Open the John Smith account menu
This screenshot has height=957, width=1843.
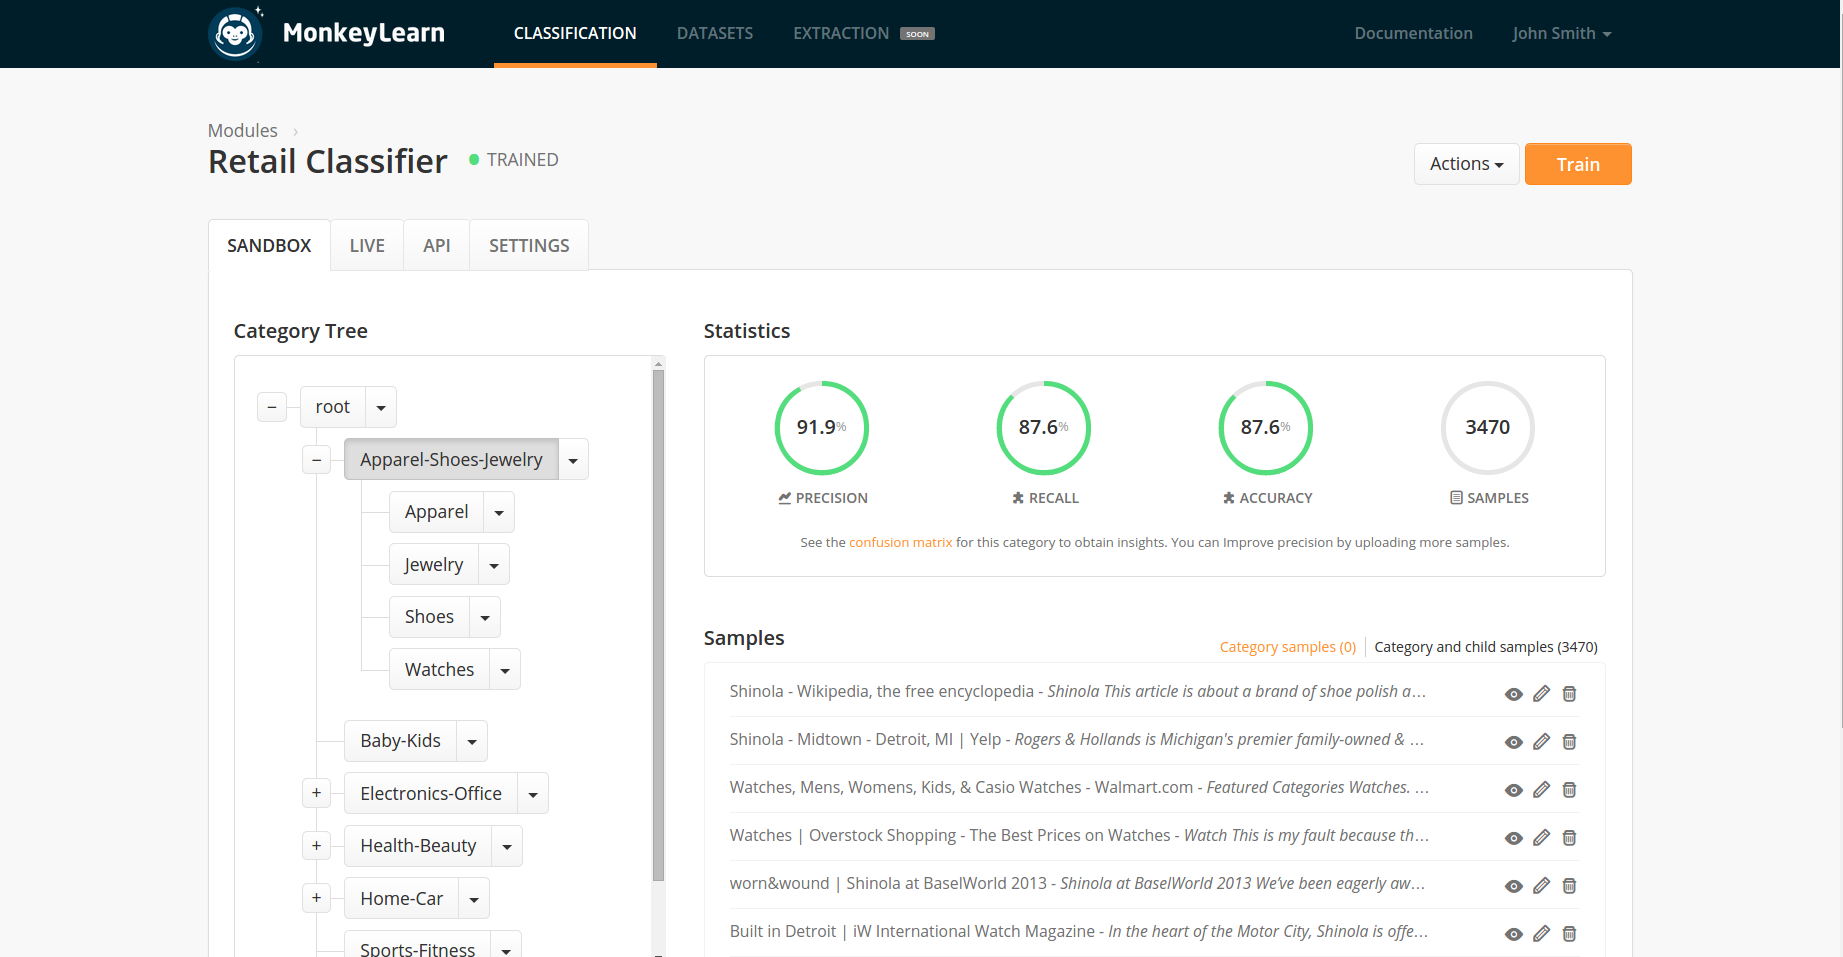[x=1562, y=33]
